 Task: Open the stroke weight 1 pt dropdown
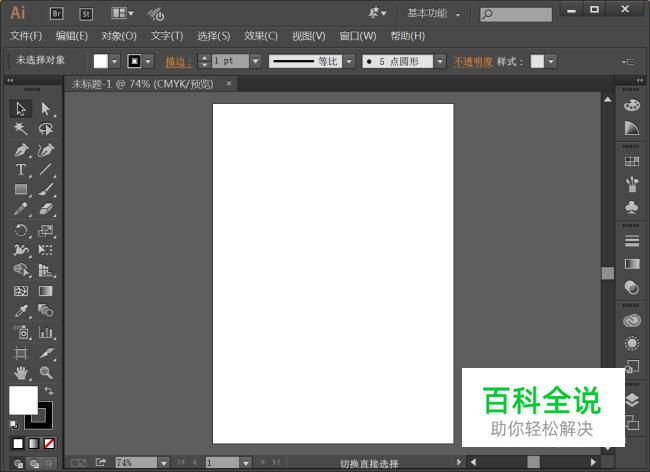(x=255, y=61)
